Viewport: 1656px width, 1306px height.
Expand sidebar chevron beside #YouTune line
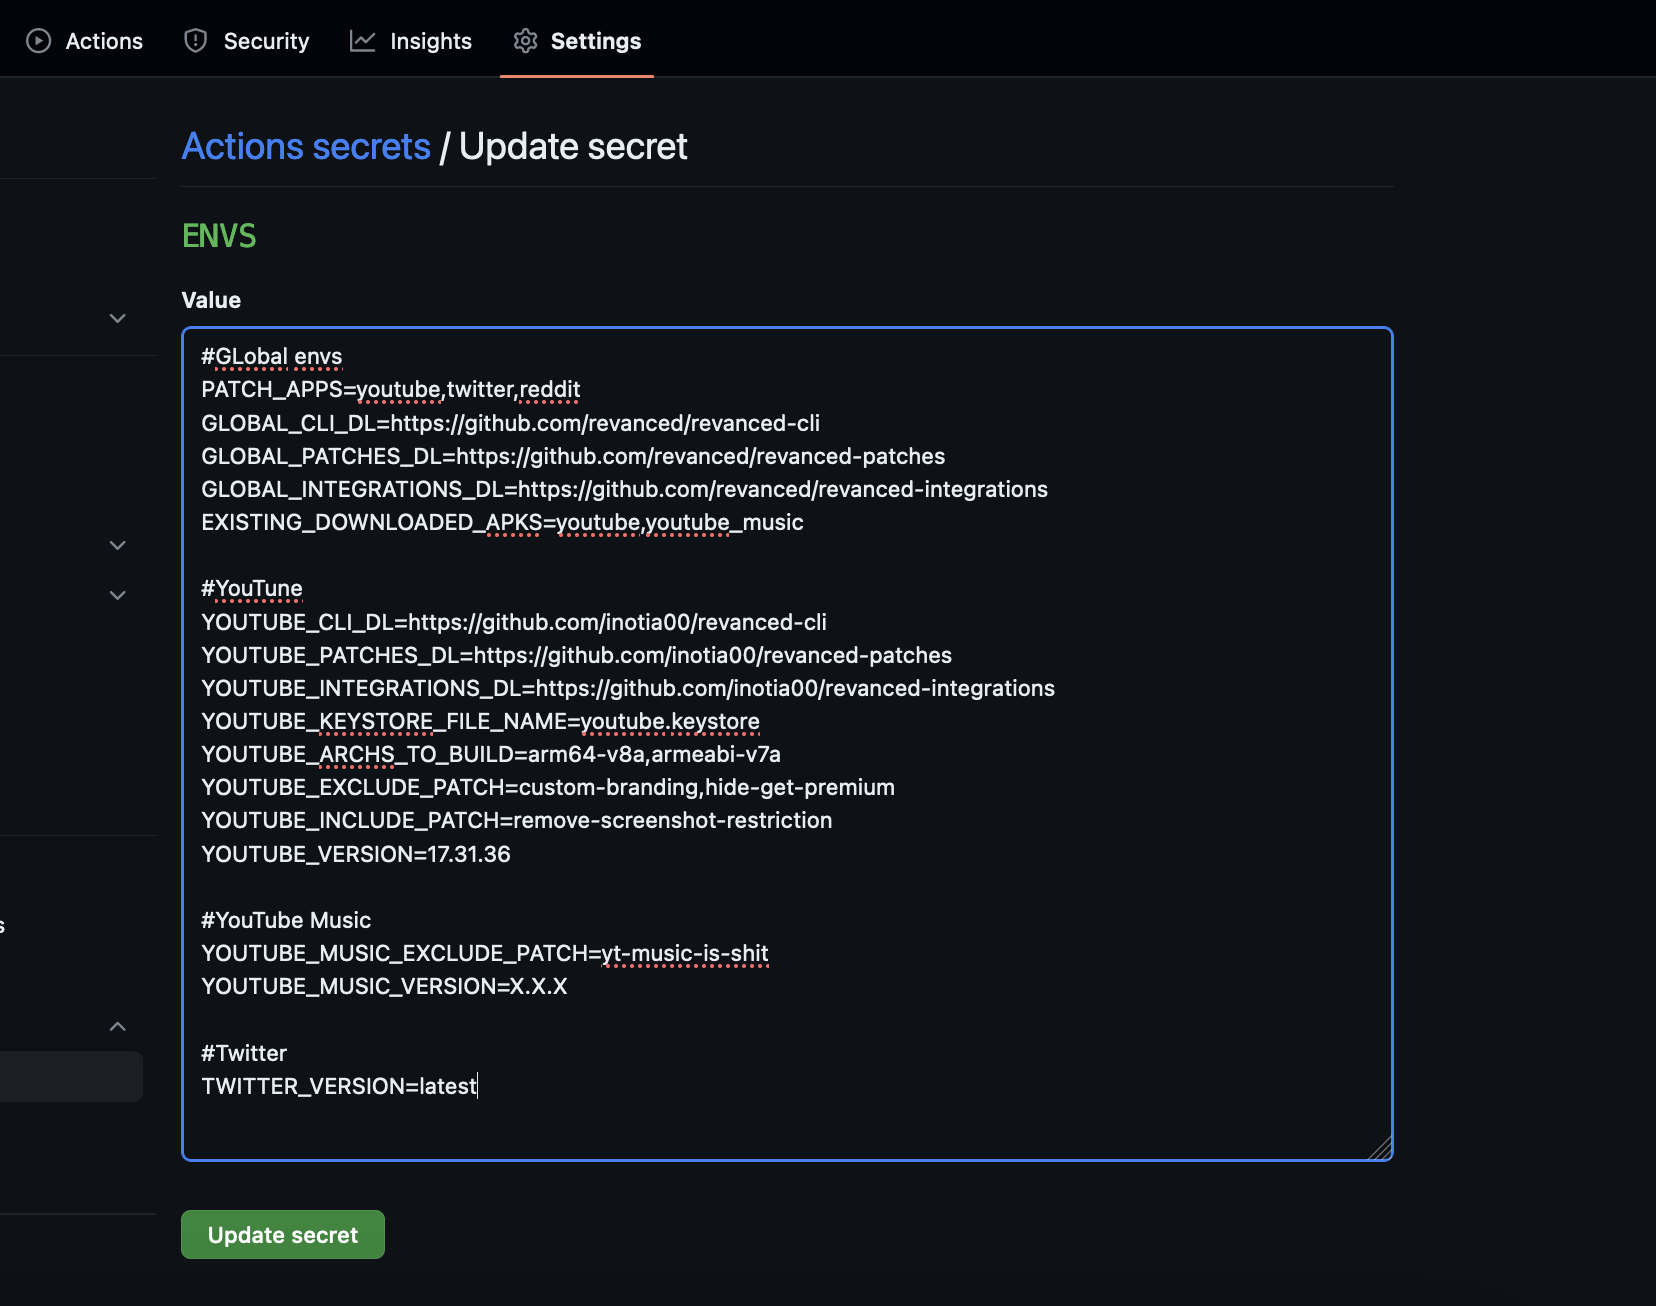118,595
